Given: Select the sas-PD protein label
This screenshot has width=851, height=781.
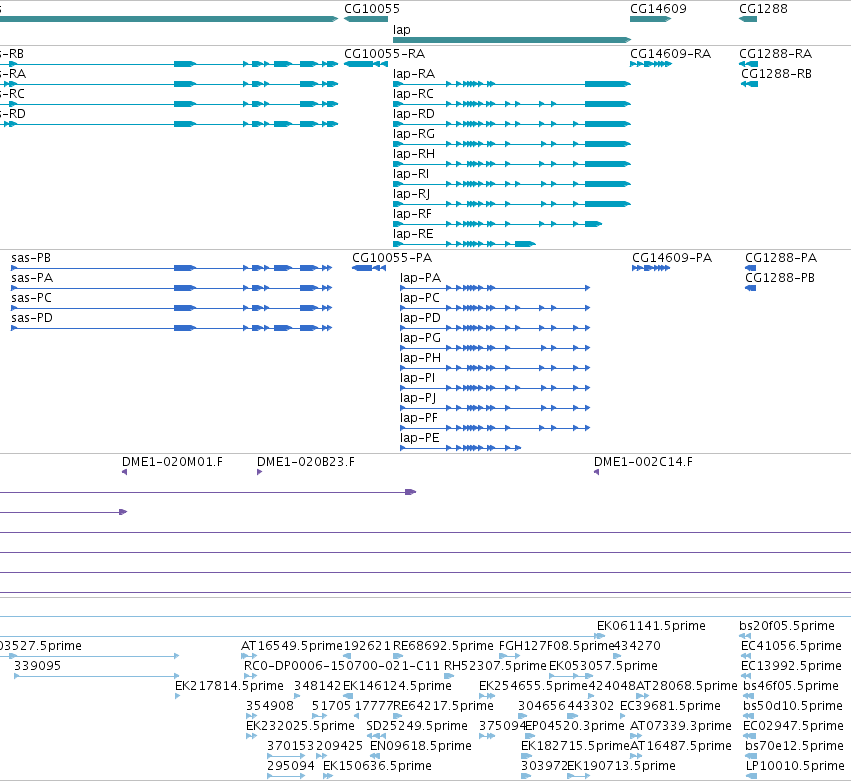Looking at the screenshot, I should [x=32, y=318].
